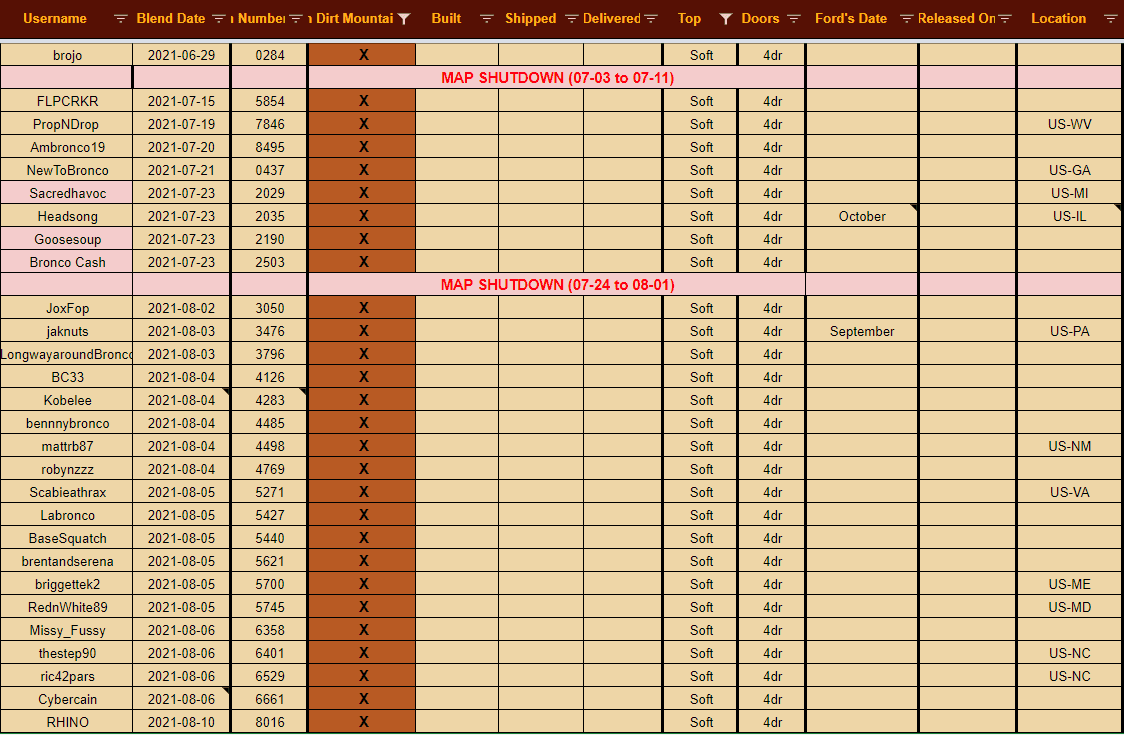1124x735 pixels.
Task: Select the 'PropNDrop' username cell
Action: (67, 124)
